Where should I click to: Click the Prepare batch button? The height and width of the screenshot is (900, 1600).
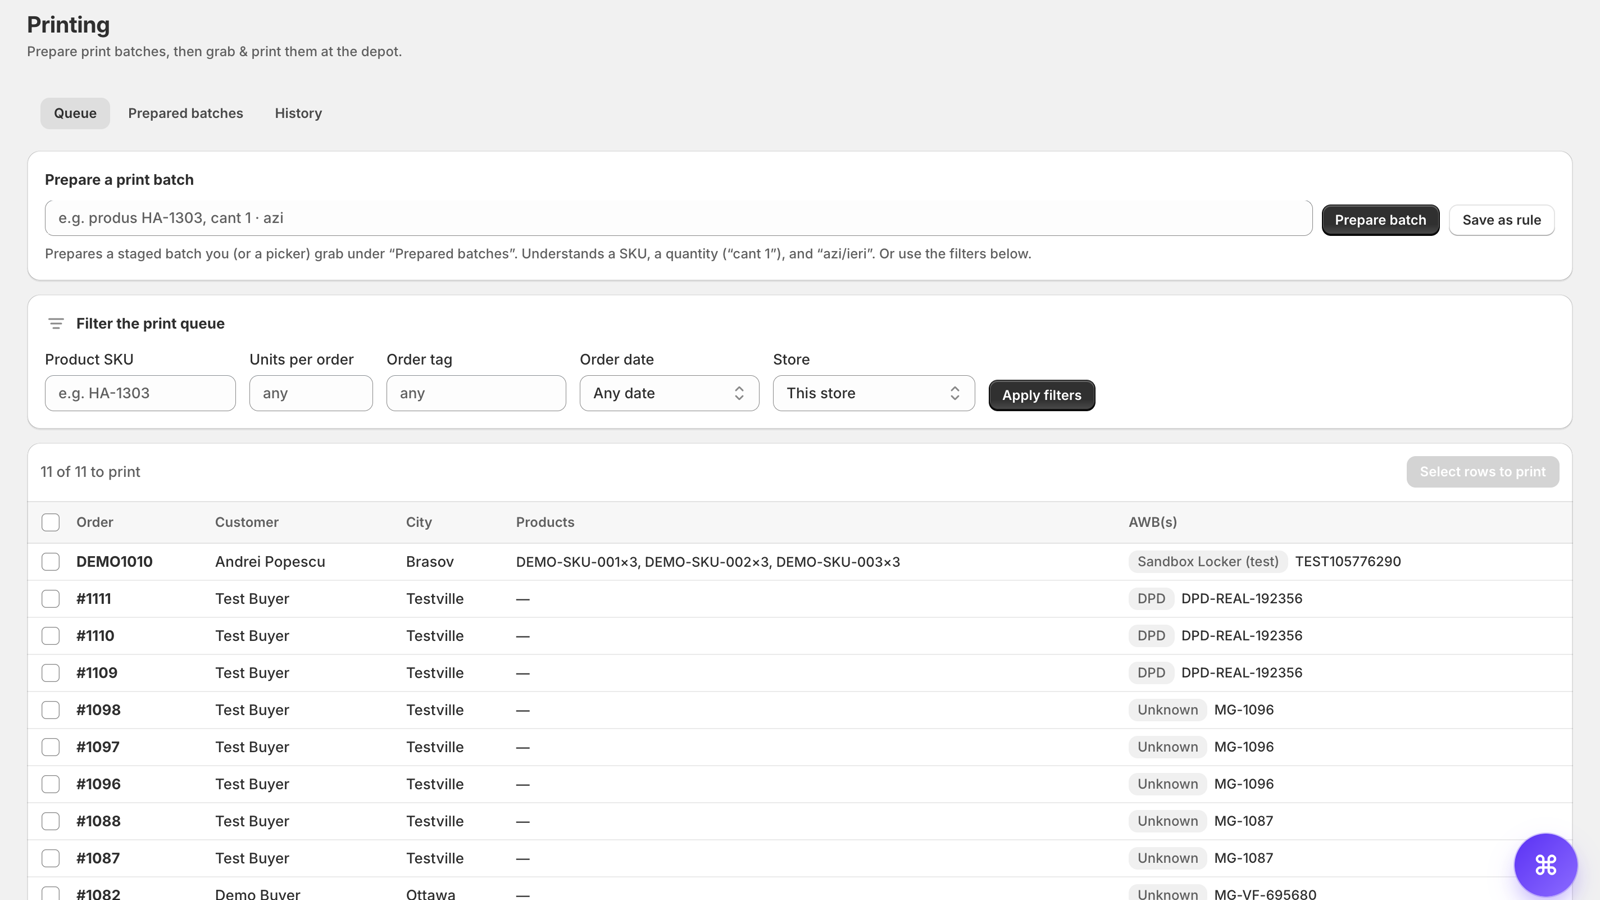[1380, 220]
